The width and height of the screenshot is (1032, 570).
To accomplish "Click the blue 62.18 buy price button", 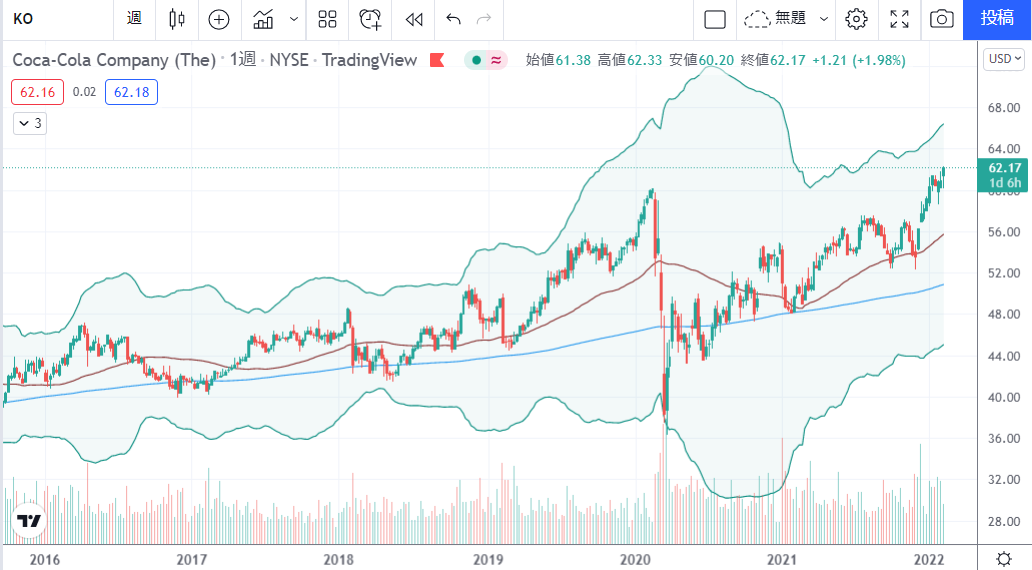I will tap(131, 92).
